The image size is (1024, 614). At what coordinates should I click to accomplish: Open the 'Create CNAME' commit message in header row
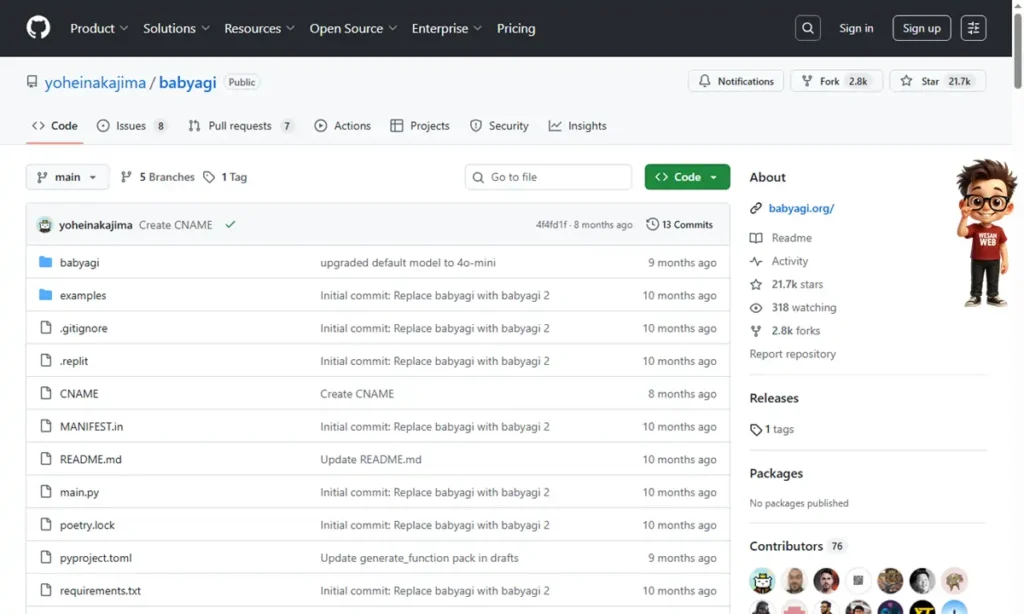pyautogui.click(x=176, y=224)
